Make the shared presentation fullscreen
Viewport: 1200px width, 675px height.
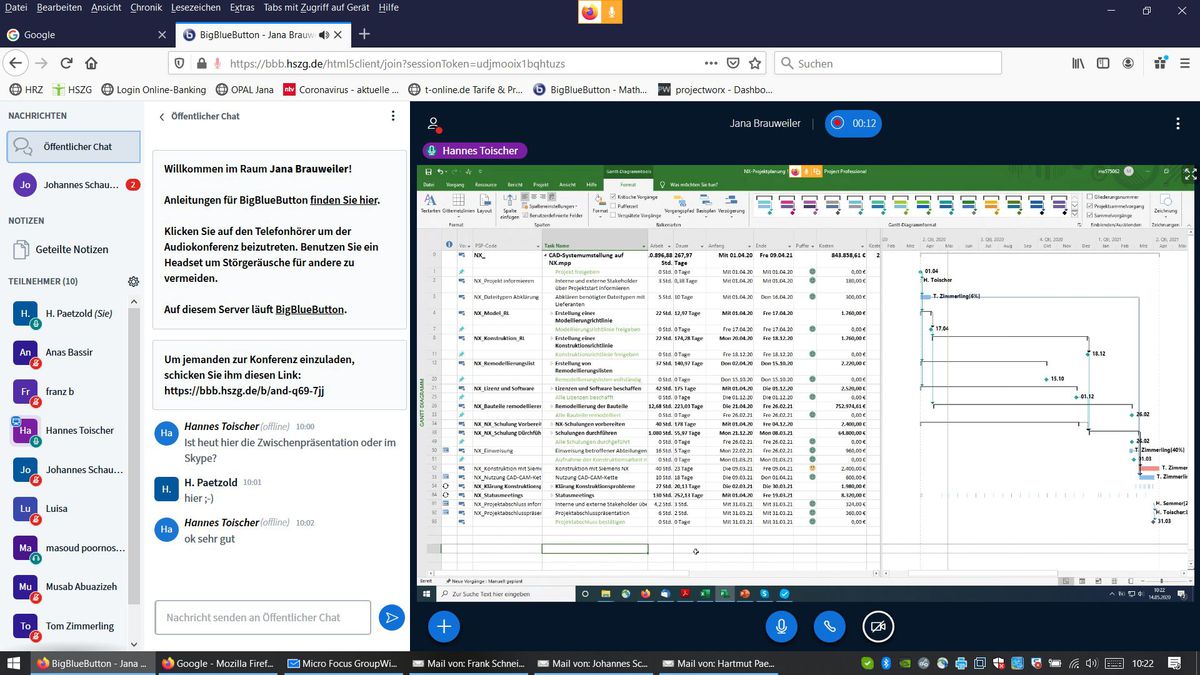[x=1189, y=174]
